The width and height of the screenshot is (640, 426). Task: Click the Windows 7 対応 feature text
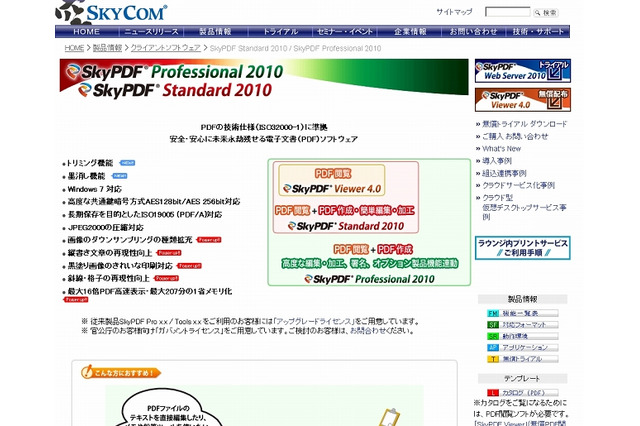tap(95, 189)
